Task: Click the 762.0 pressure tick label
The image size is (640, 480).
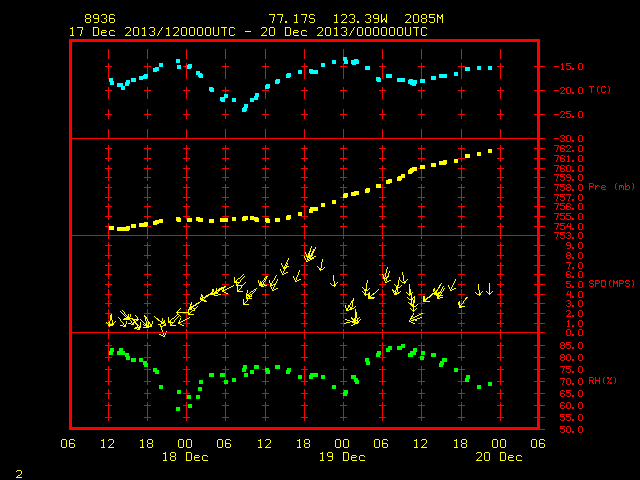Action: pyautogui.click(x=568, y=149)
